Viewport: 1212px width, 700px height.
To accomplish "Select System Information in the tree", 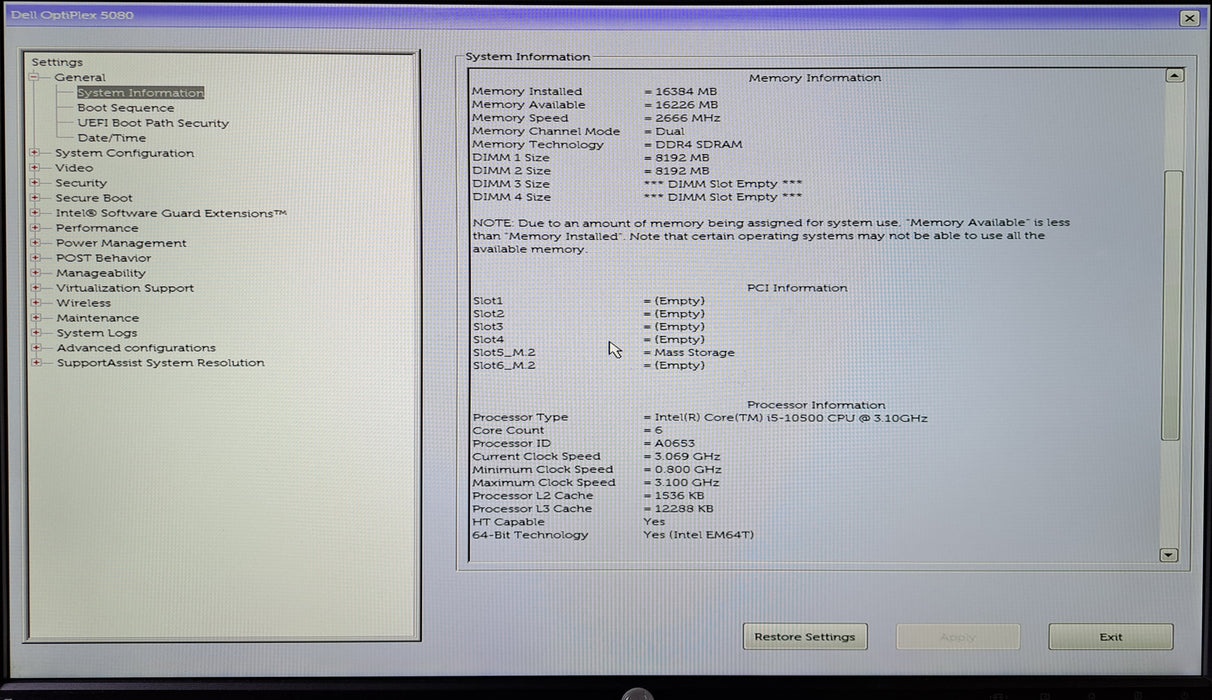I will (x=140, y=93).
